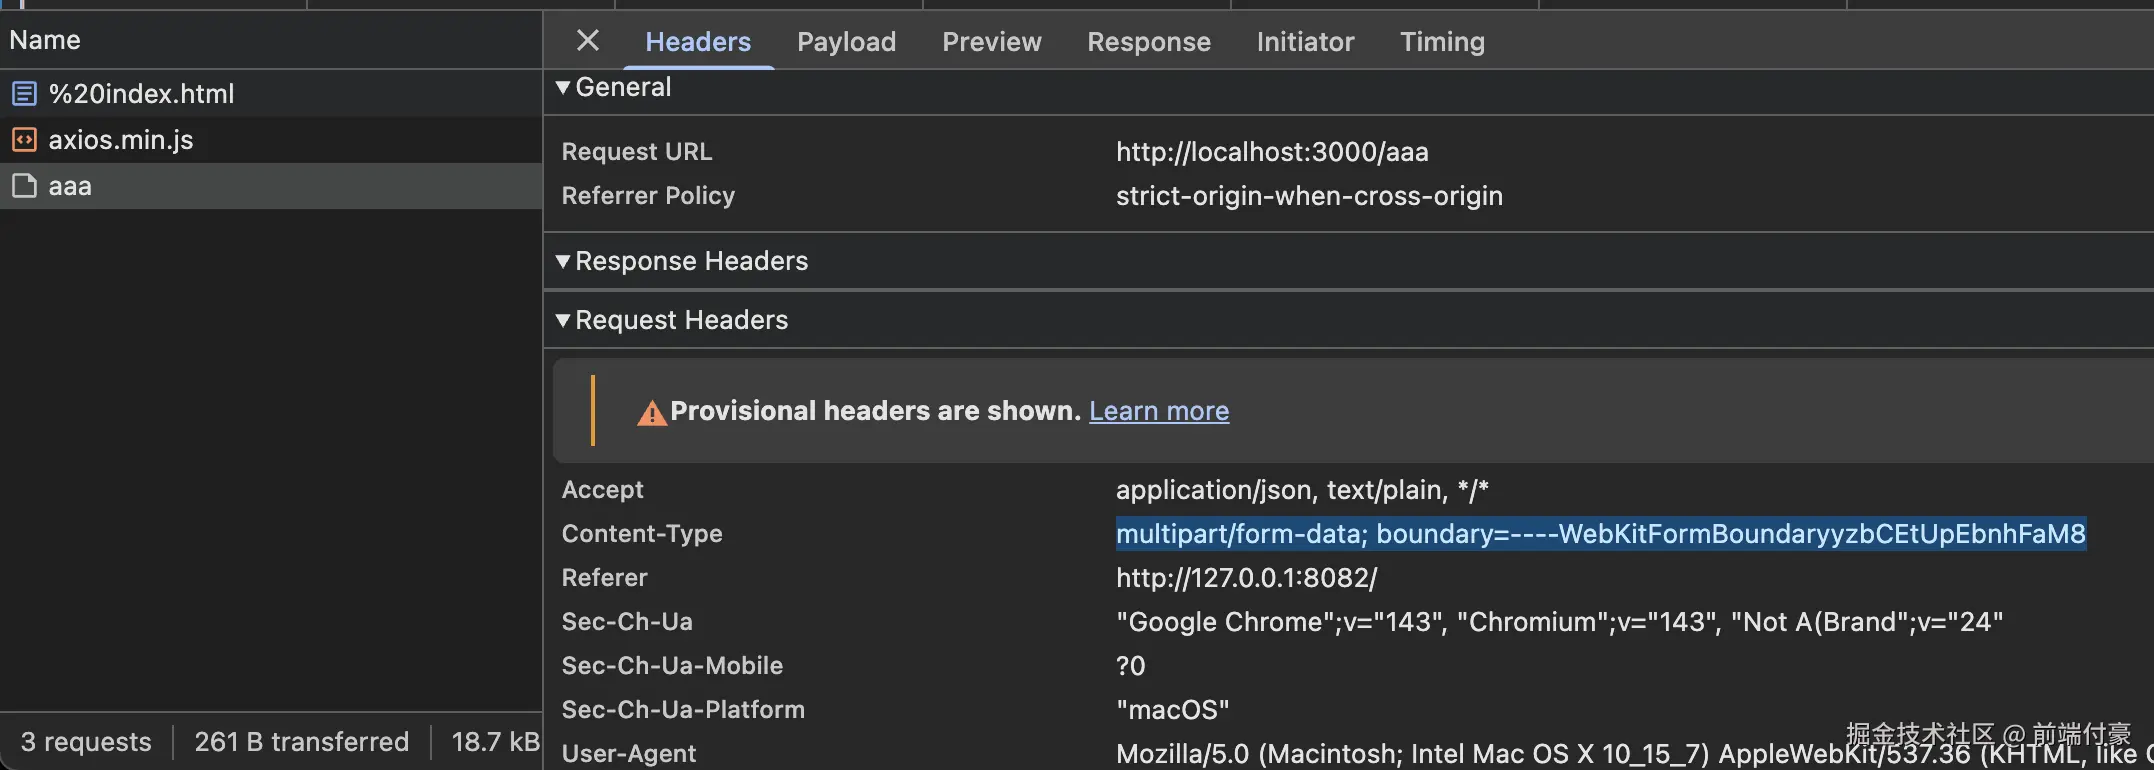
Task: Click the Name column header
Action: 45,40
